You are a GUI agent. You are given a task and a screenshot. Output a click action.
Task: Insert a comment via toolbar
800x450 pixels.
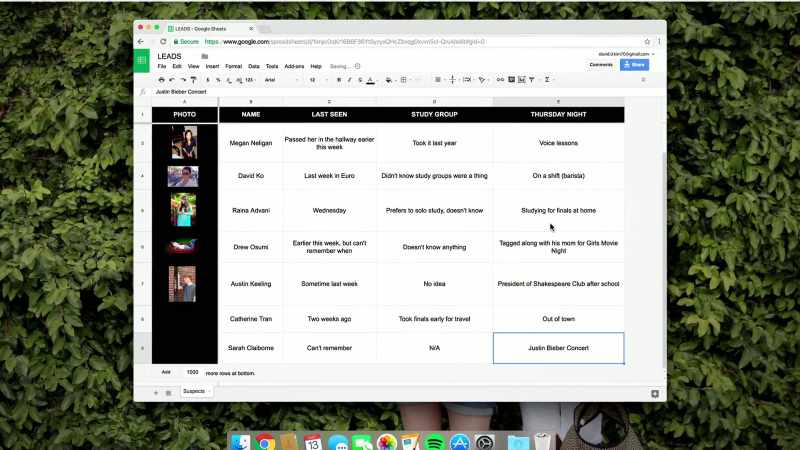tap(511, 80)
